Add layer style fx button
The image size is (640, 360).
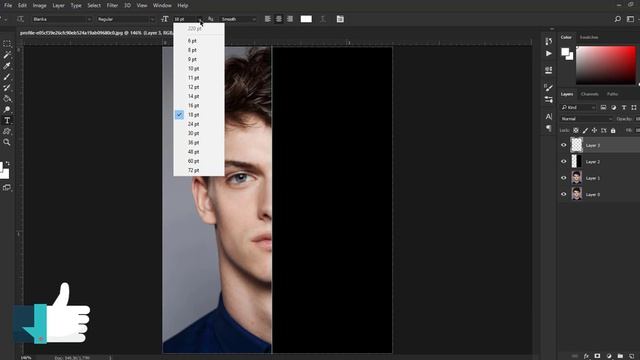[586, 356]
